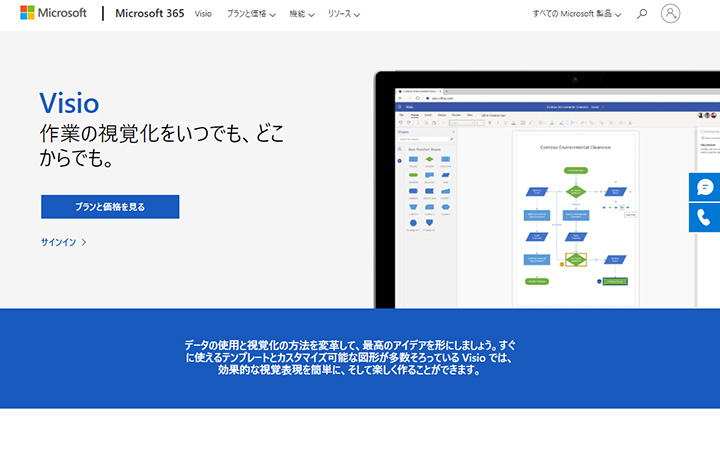This screenshot has width=720, height=450.
Task: Follow the サインイン link
Action: point(63,242)
